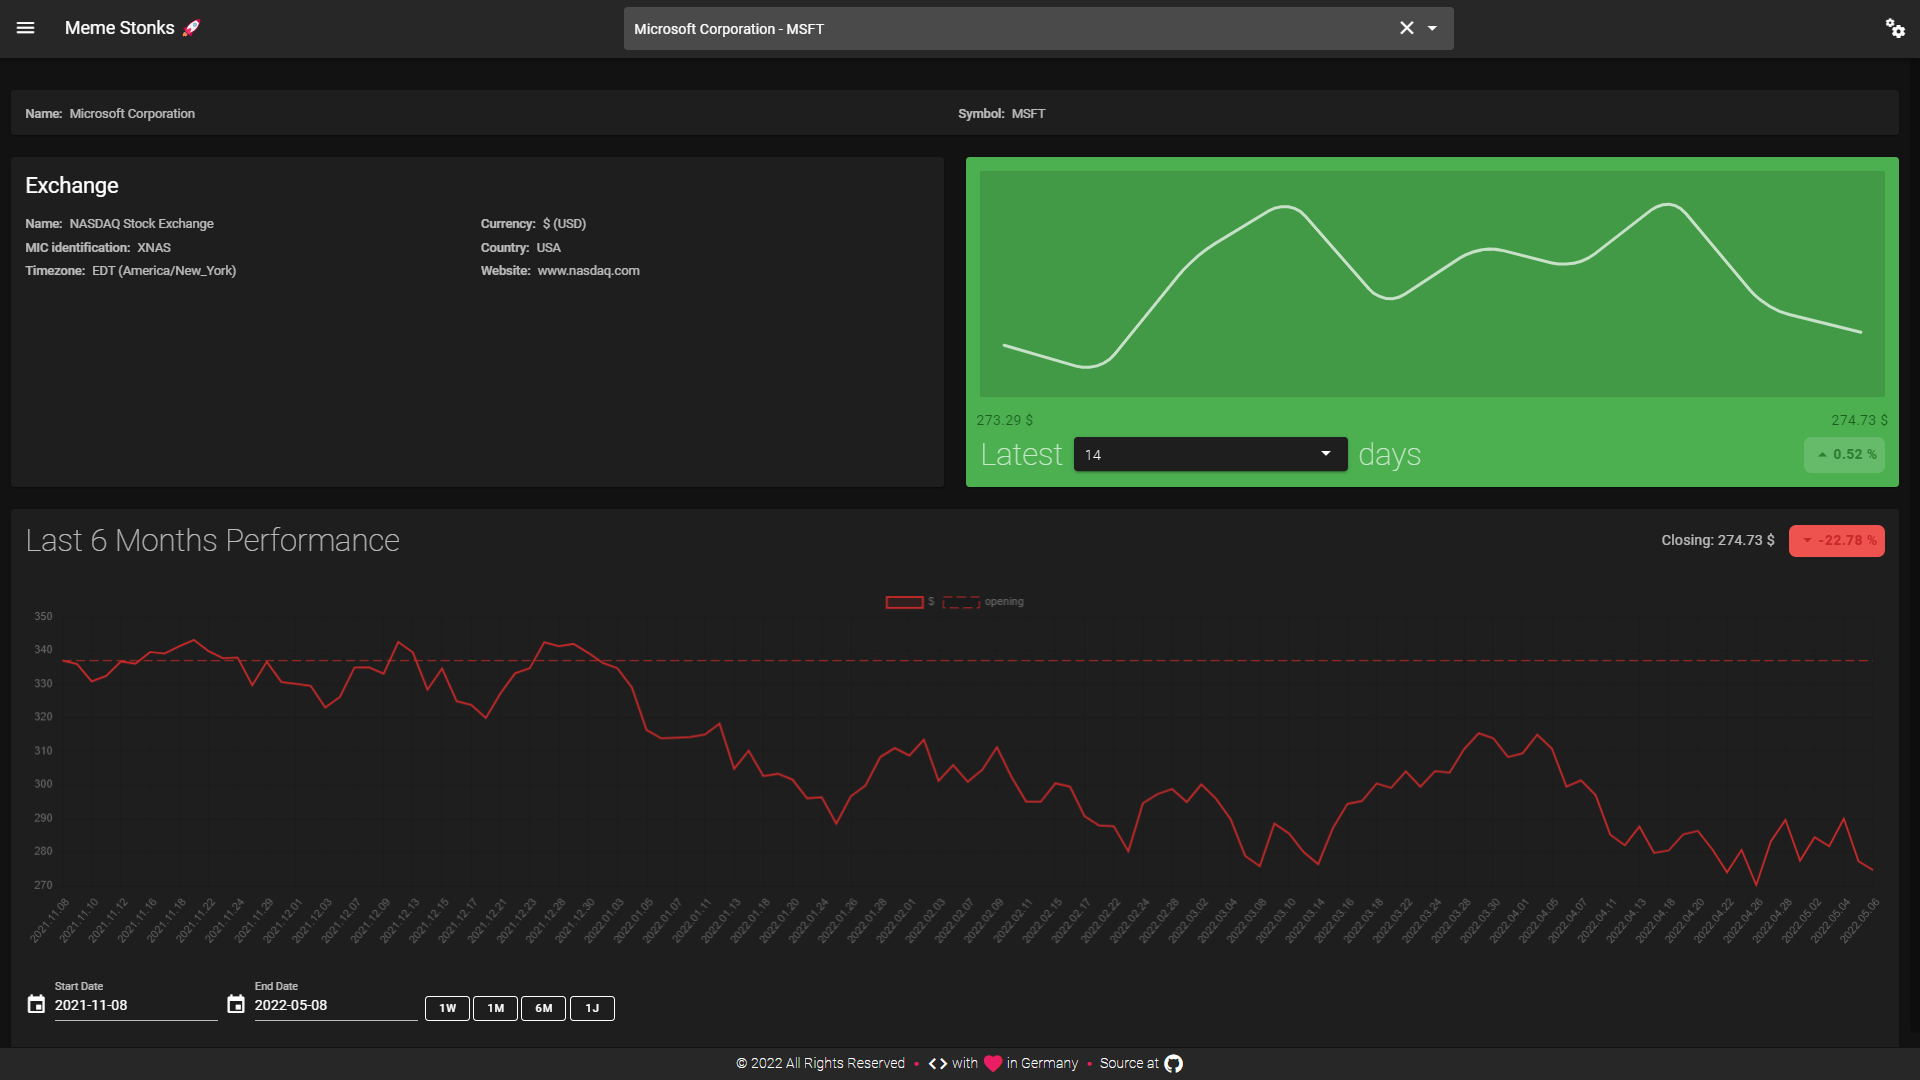1920x1080 pixels.
Task: Select the 1J time range button
Action: (x=592, y=1008)
